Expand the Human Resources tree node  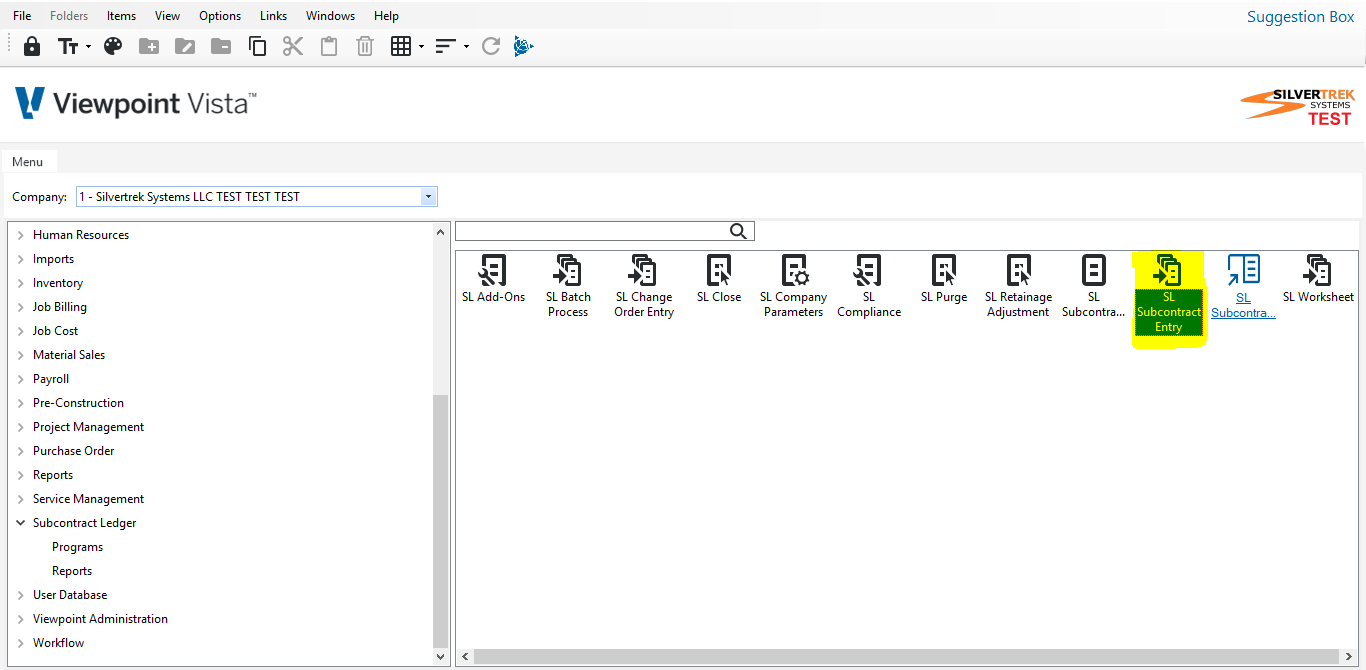click(21, 235)
